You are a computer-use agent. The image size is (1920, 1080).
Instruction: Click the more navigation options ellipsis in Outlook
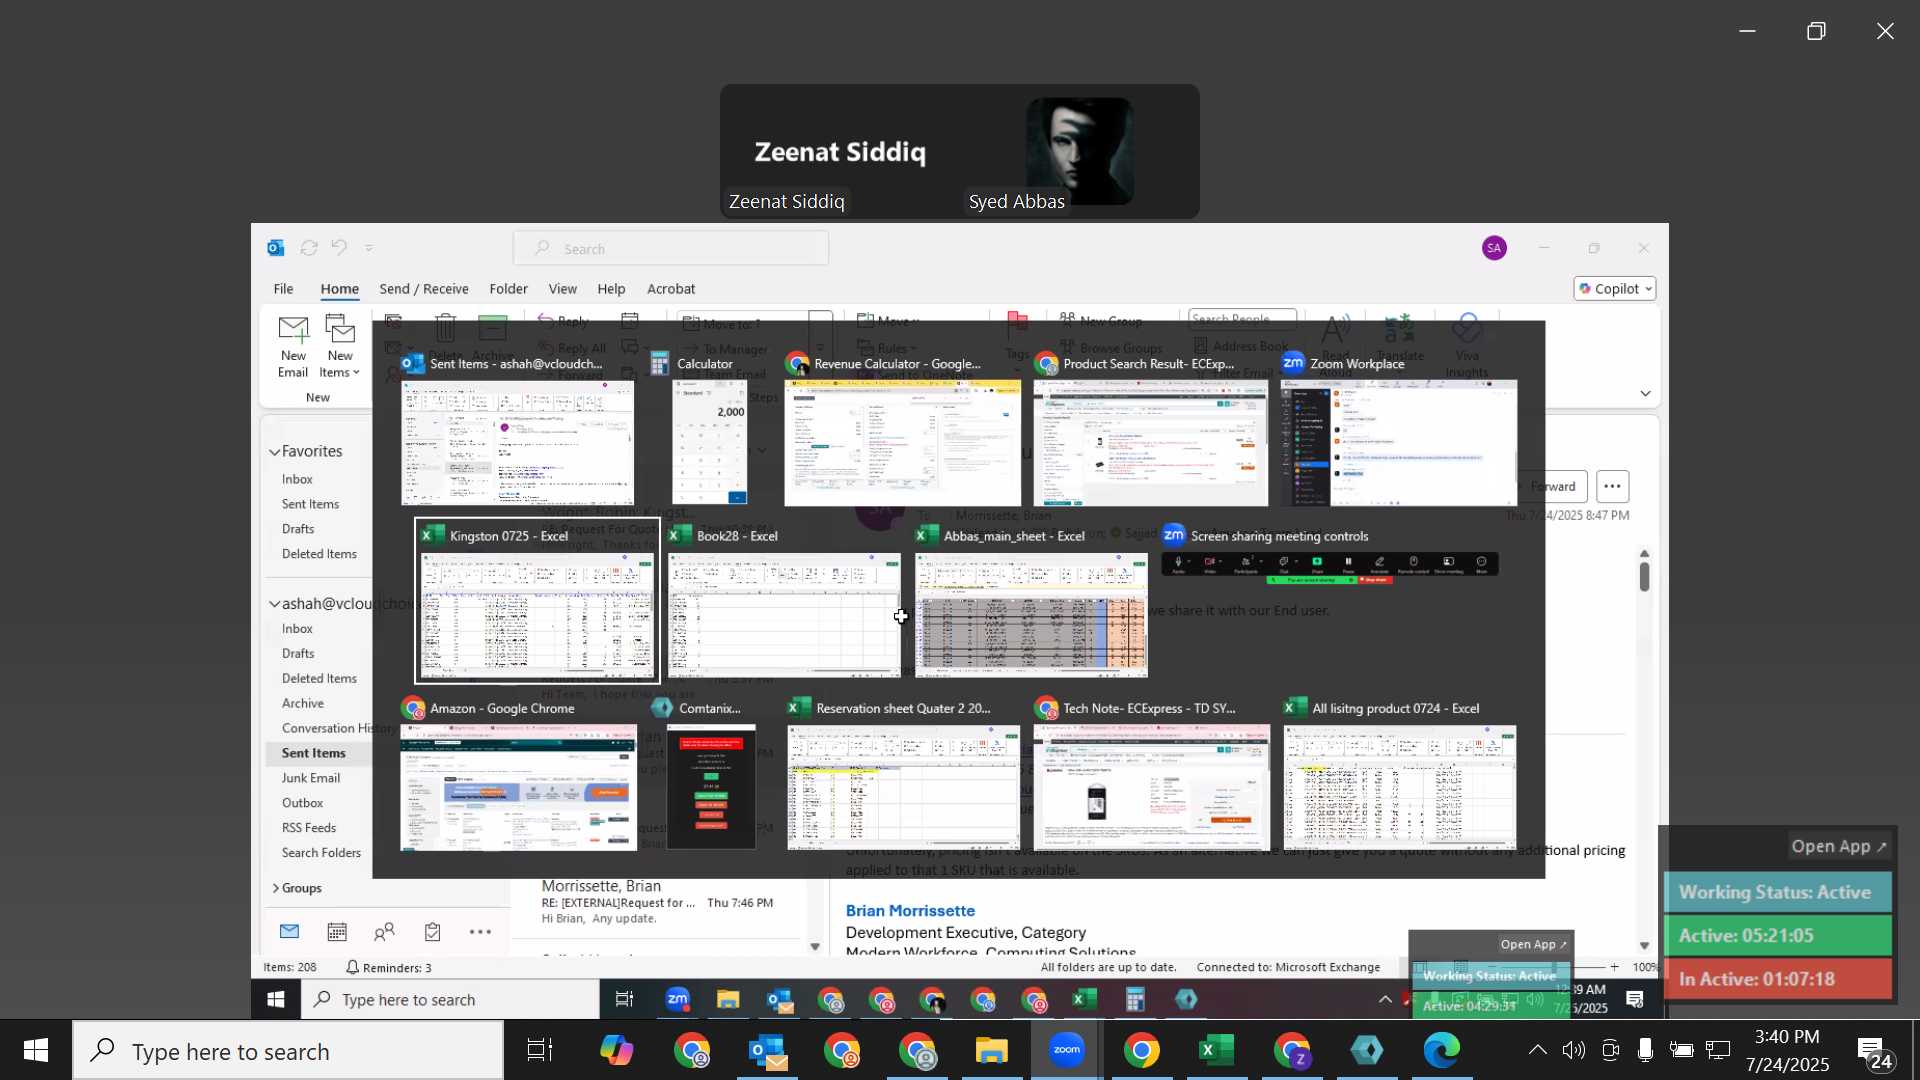(480, 932)
